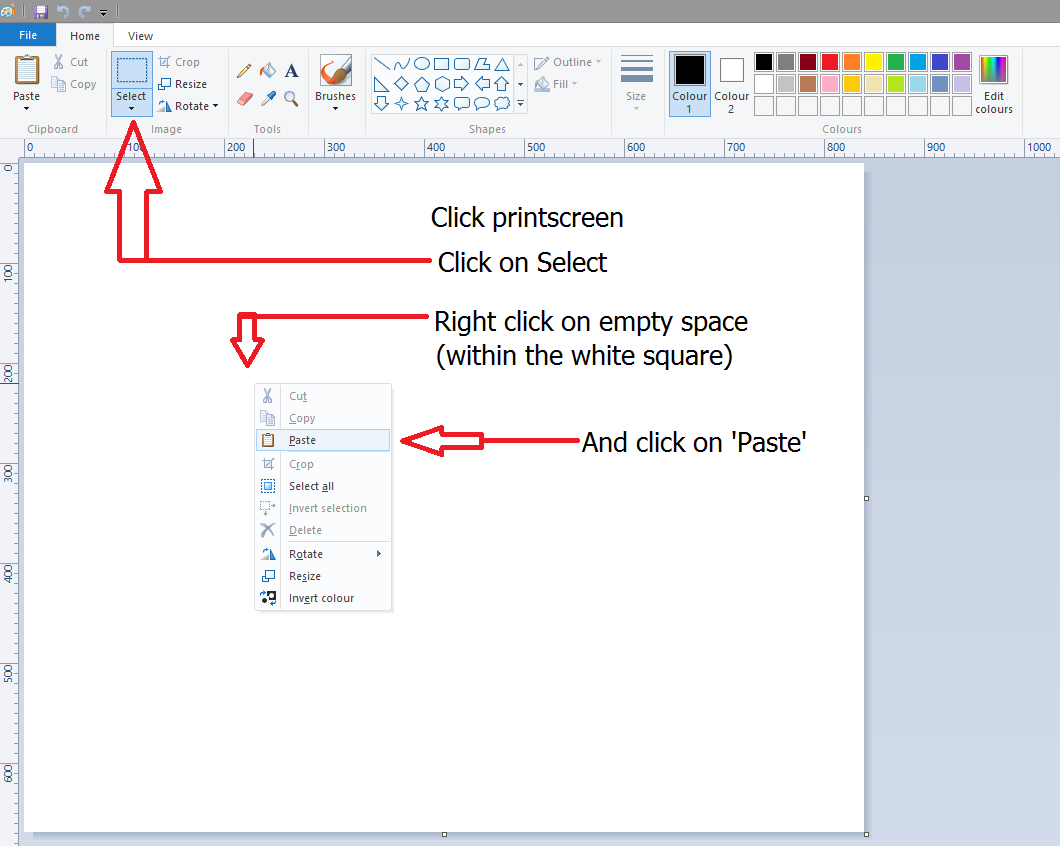Choose the Rectangle shape
Viewport: 1060px width, 846px height.
tap(441, 64)
